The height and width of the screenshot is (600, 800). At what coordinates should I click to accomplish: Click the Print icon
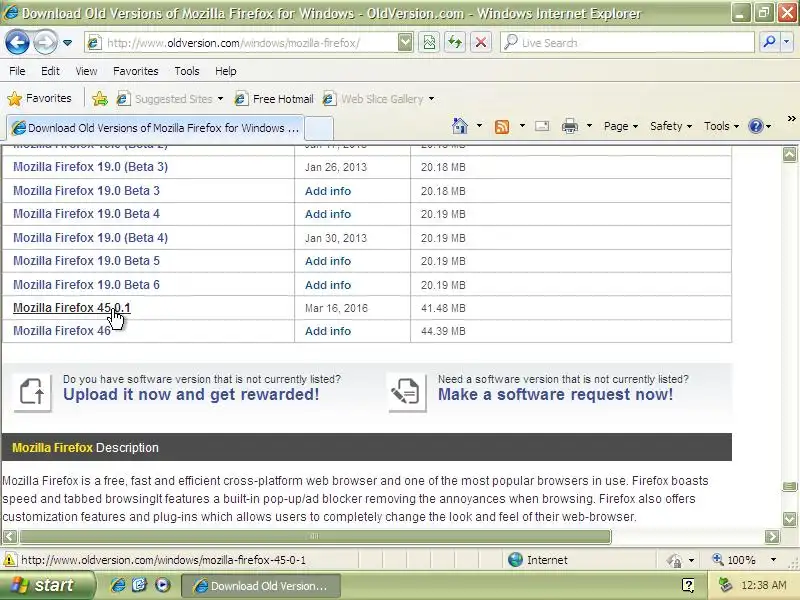pyautogui.click(x=570, y=126)
